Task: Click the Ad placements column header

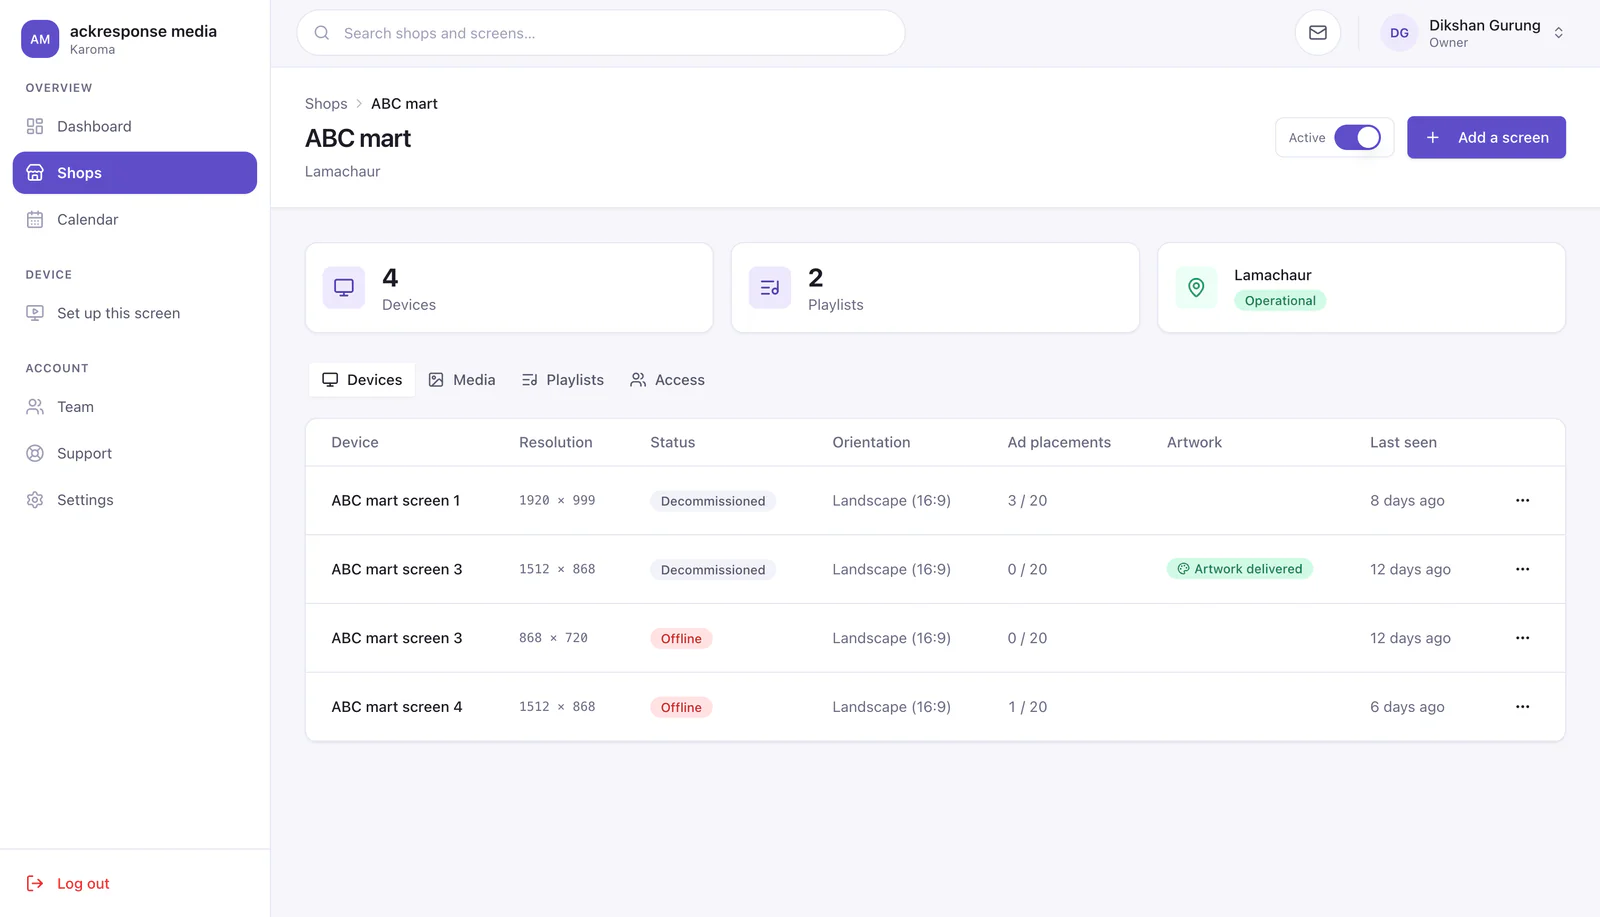Action: pyautogui.click(x=1059, y=443)
